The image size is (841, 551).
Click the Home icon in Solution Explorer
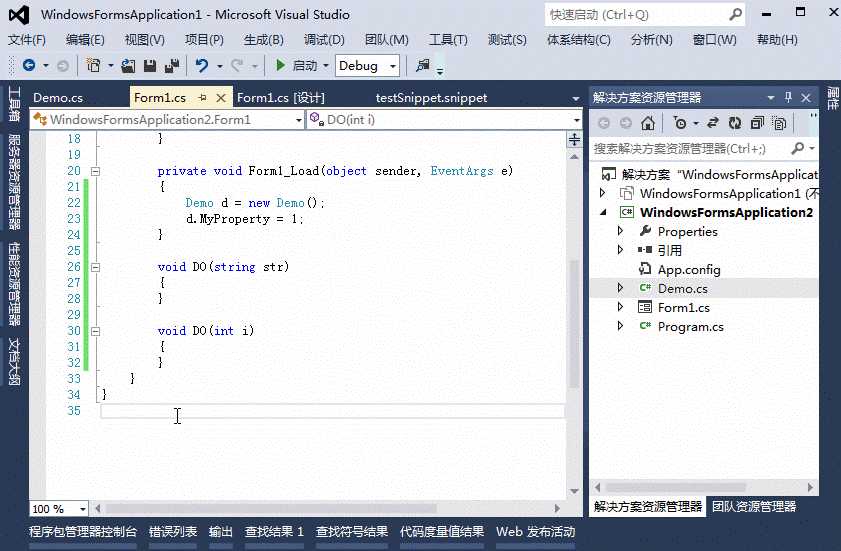[x=648, y=123]
